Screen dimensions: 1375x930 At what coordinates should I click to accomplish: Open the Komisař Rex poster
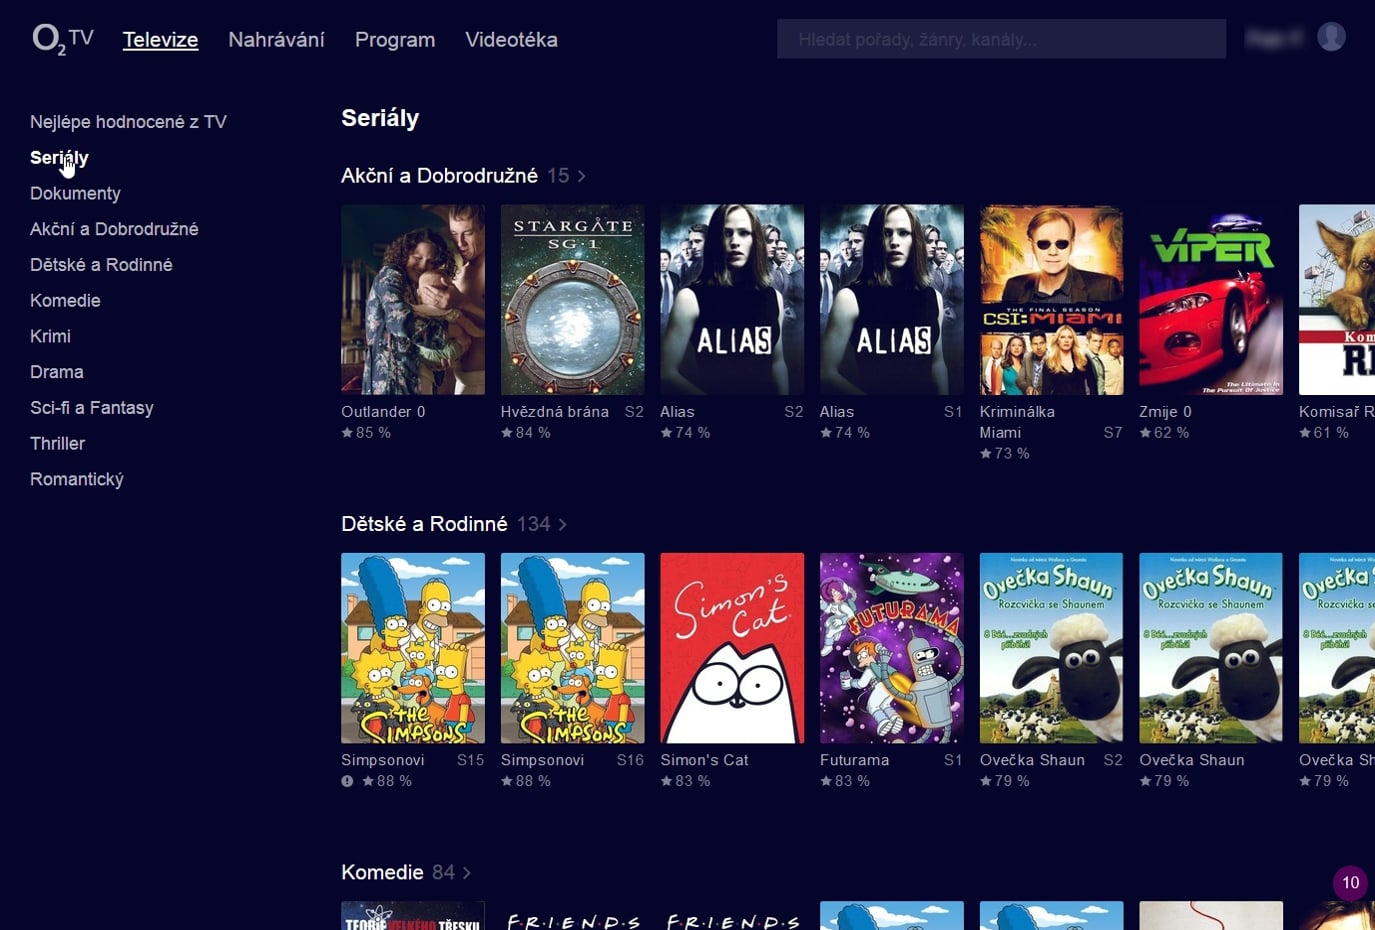[1337, 300]
